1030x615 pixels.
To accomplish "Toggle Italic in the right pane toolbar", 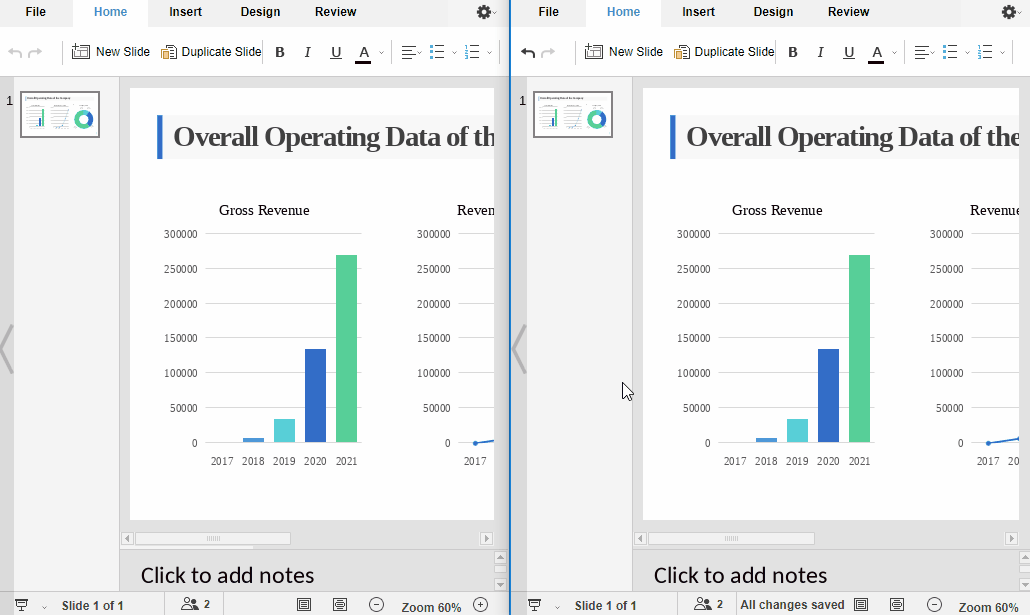I will tap(820, 52).
